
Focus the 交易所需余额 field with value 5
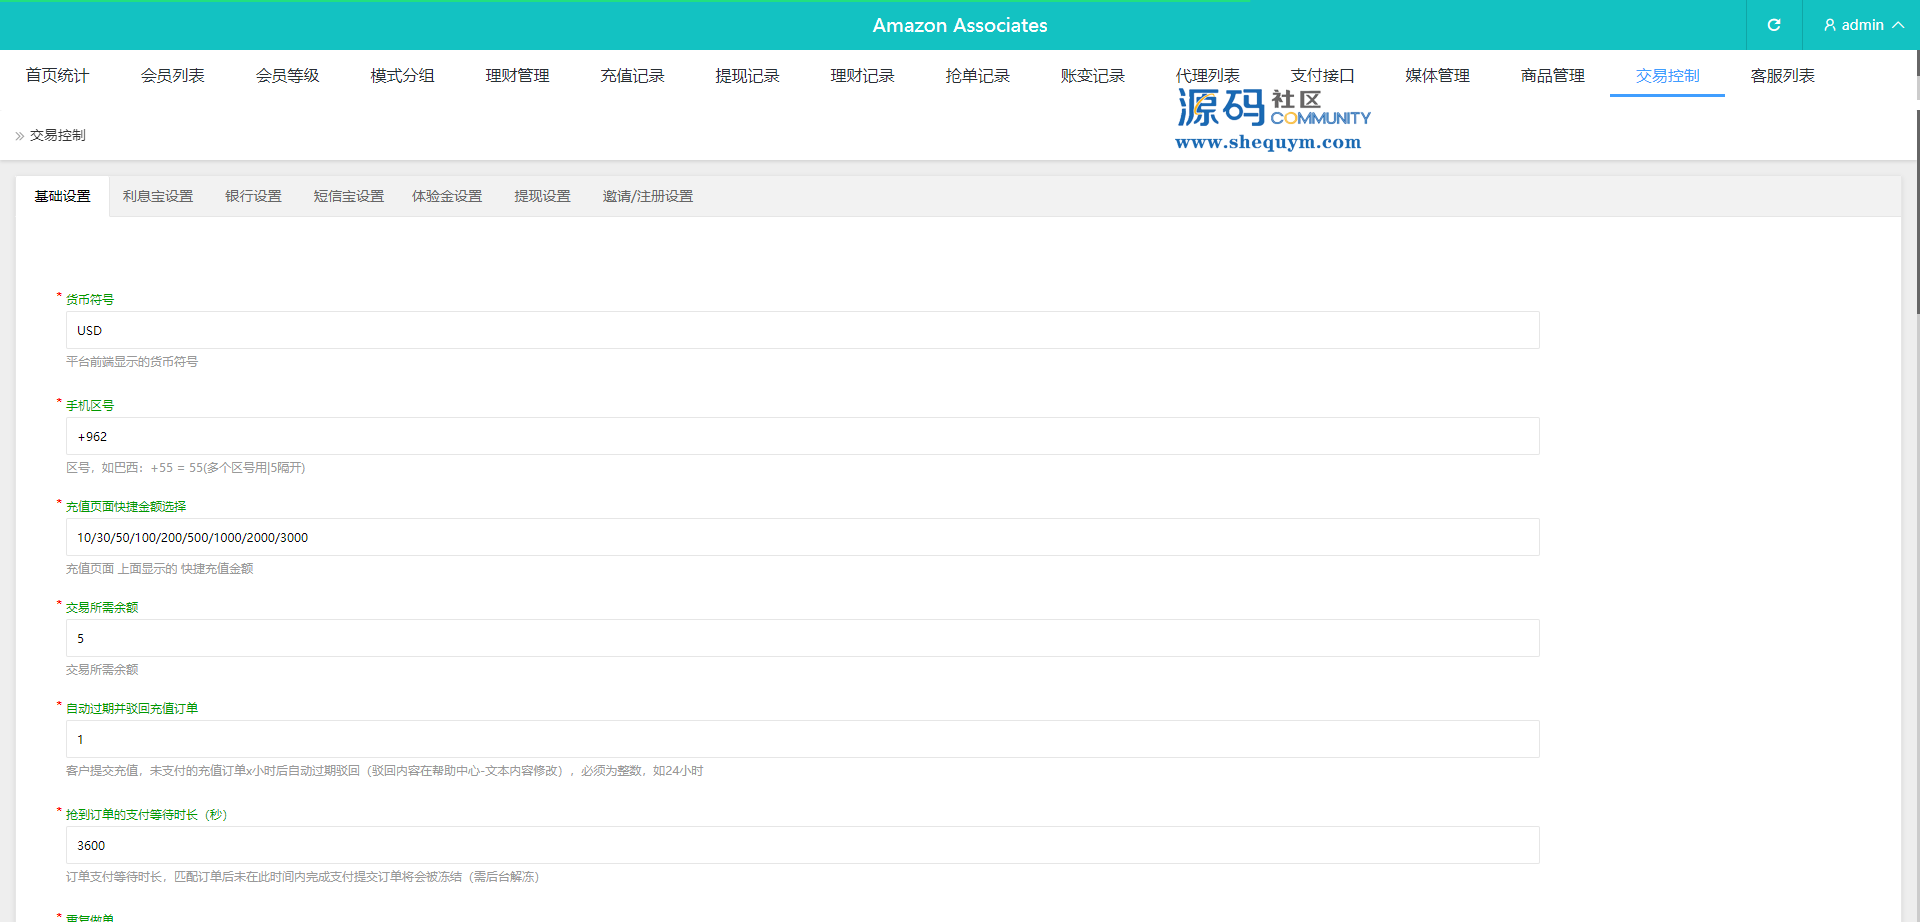tap(802, 638)
